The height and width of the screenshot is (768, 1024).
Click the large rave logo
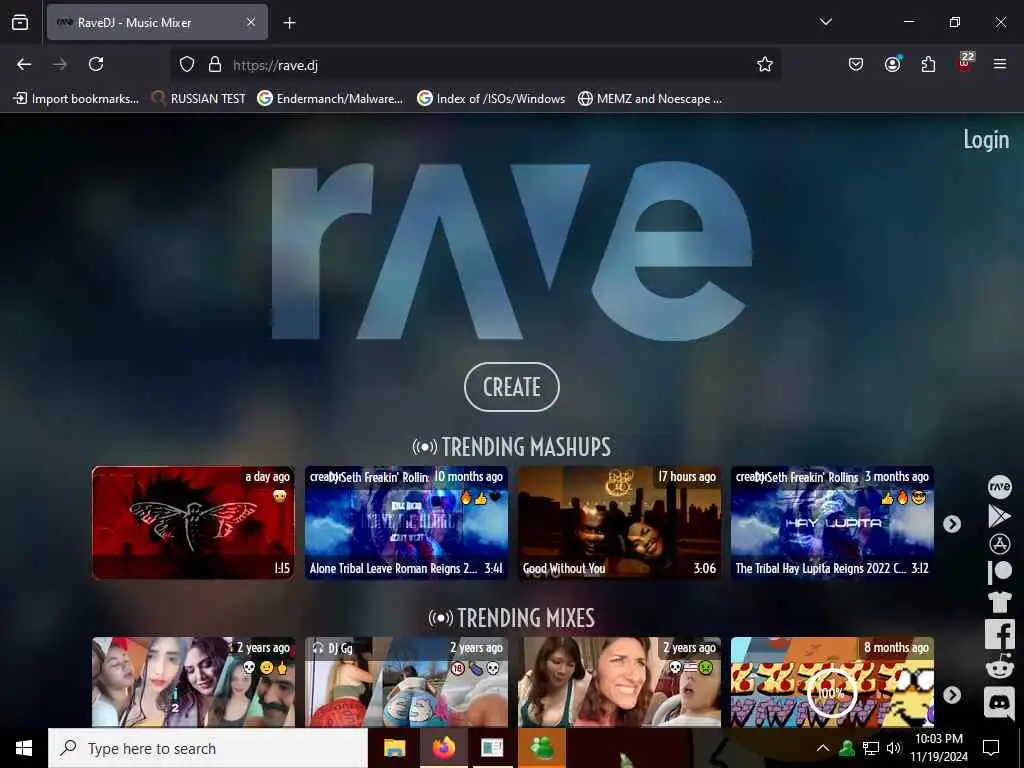(x=511, y=251)
